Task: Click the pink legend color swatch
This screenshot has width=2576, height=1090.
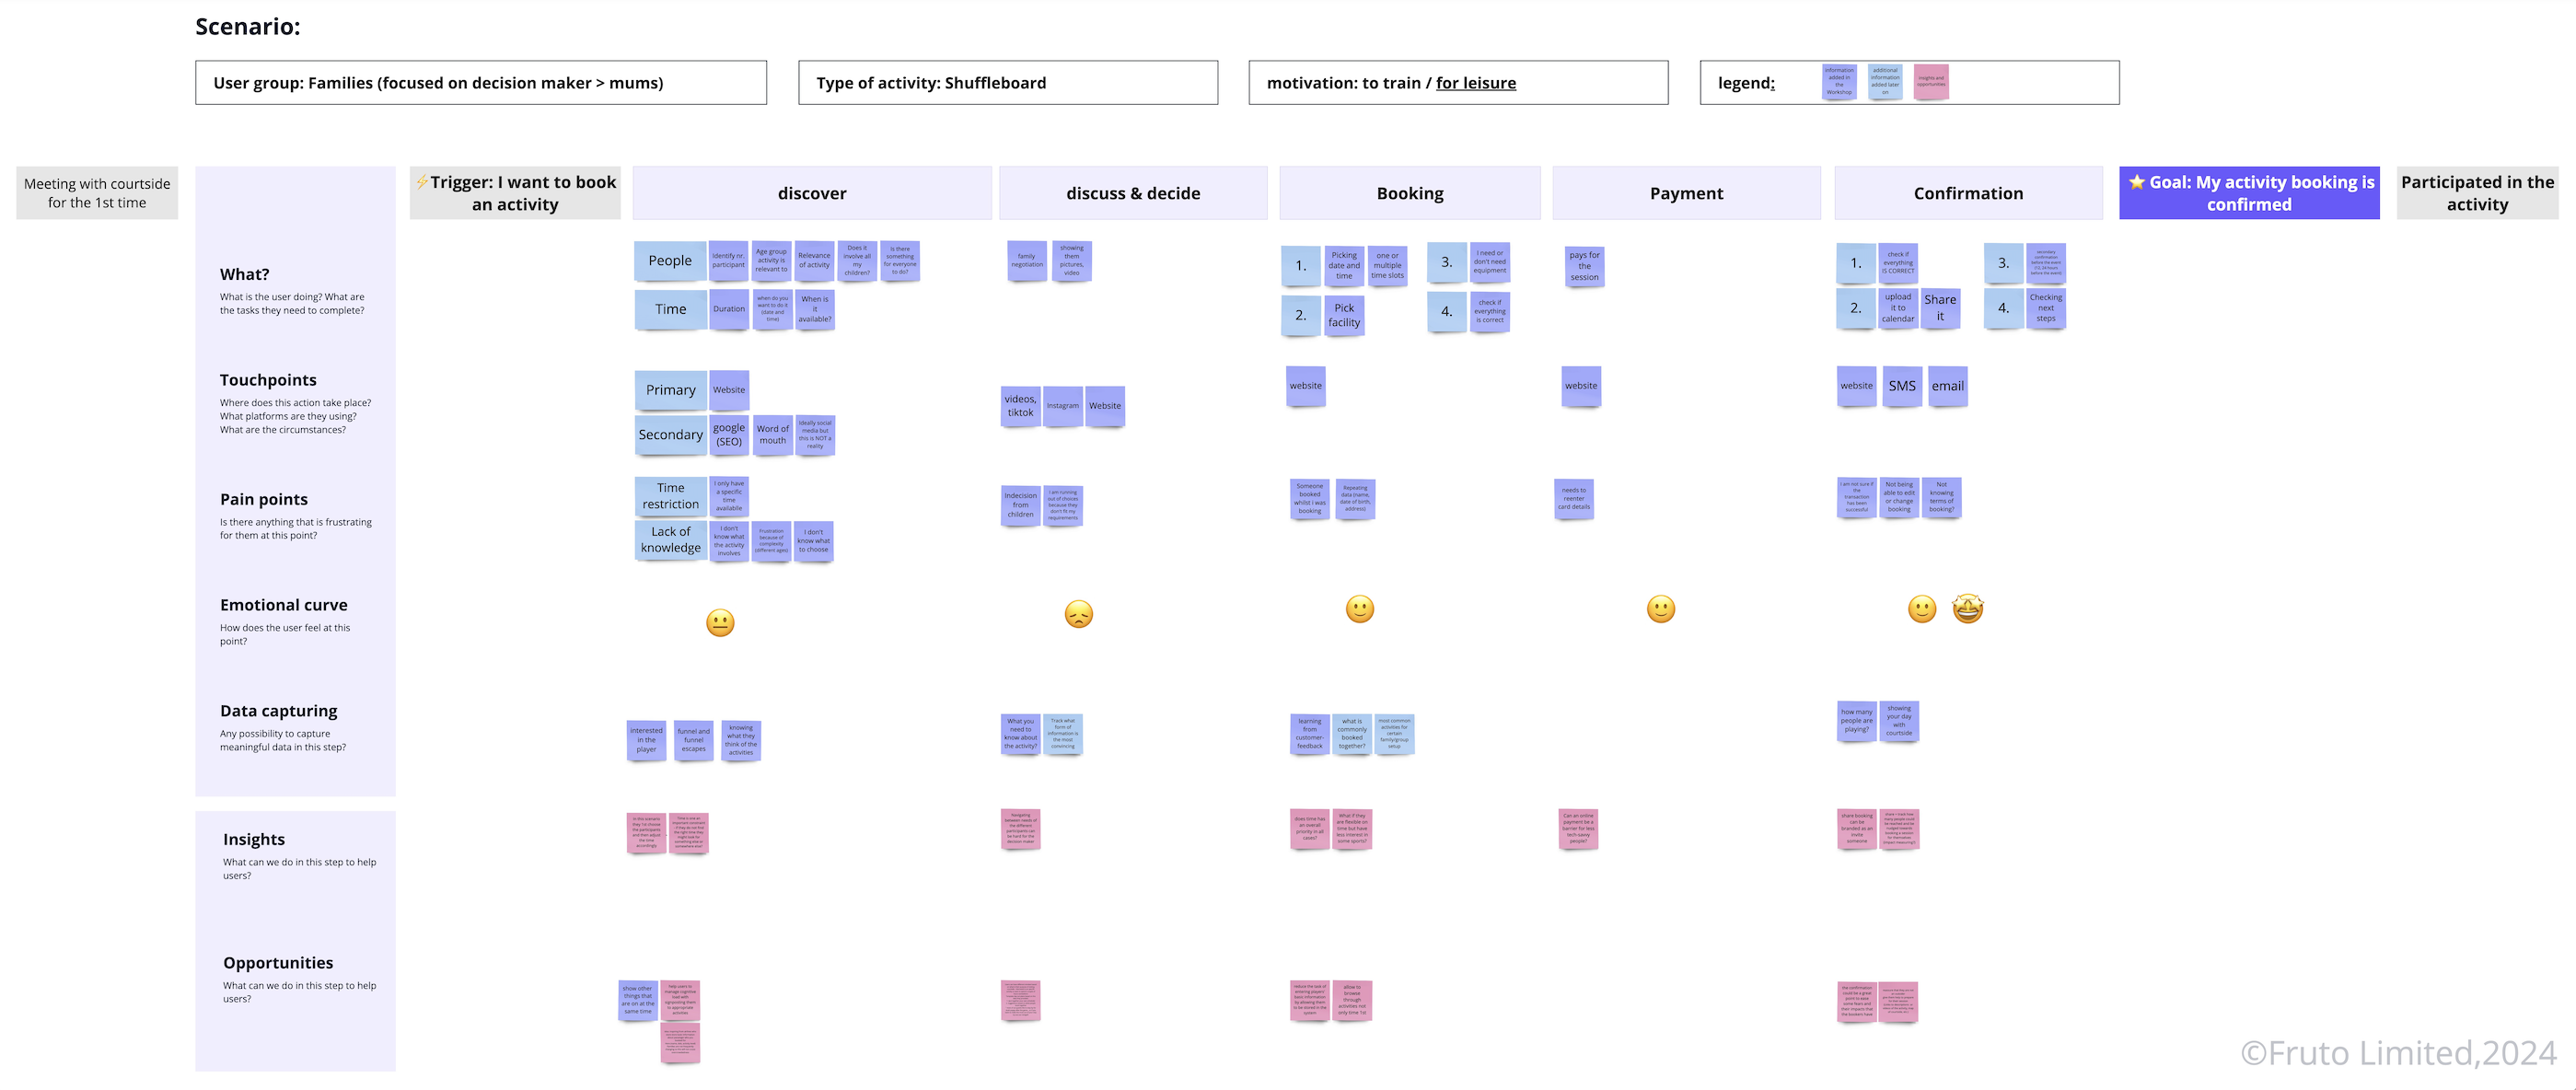Action: (x=1931, y=80)
